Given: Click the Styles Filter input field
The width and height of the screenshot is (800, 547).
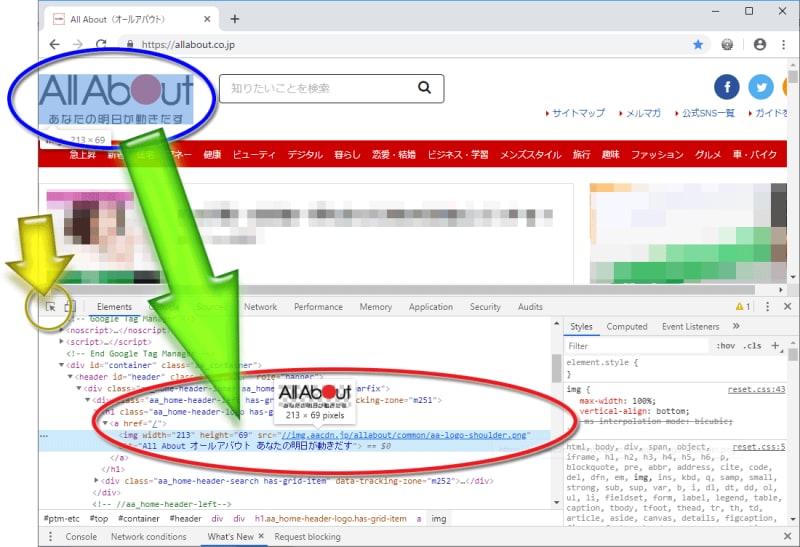Looking at the screenshot, I should pyautogui.click(x=637, y=345).
